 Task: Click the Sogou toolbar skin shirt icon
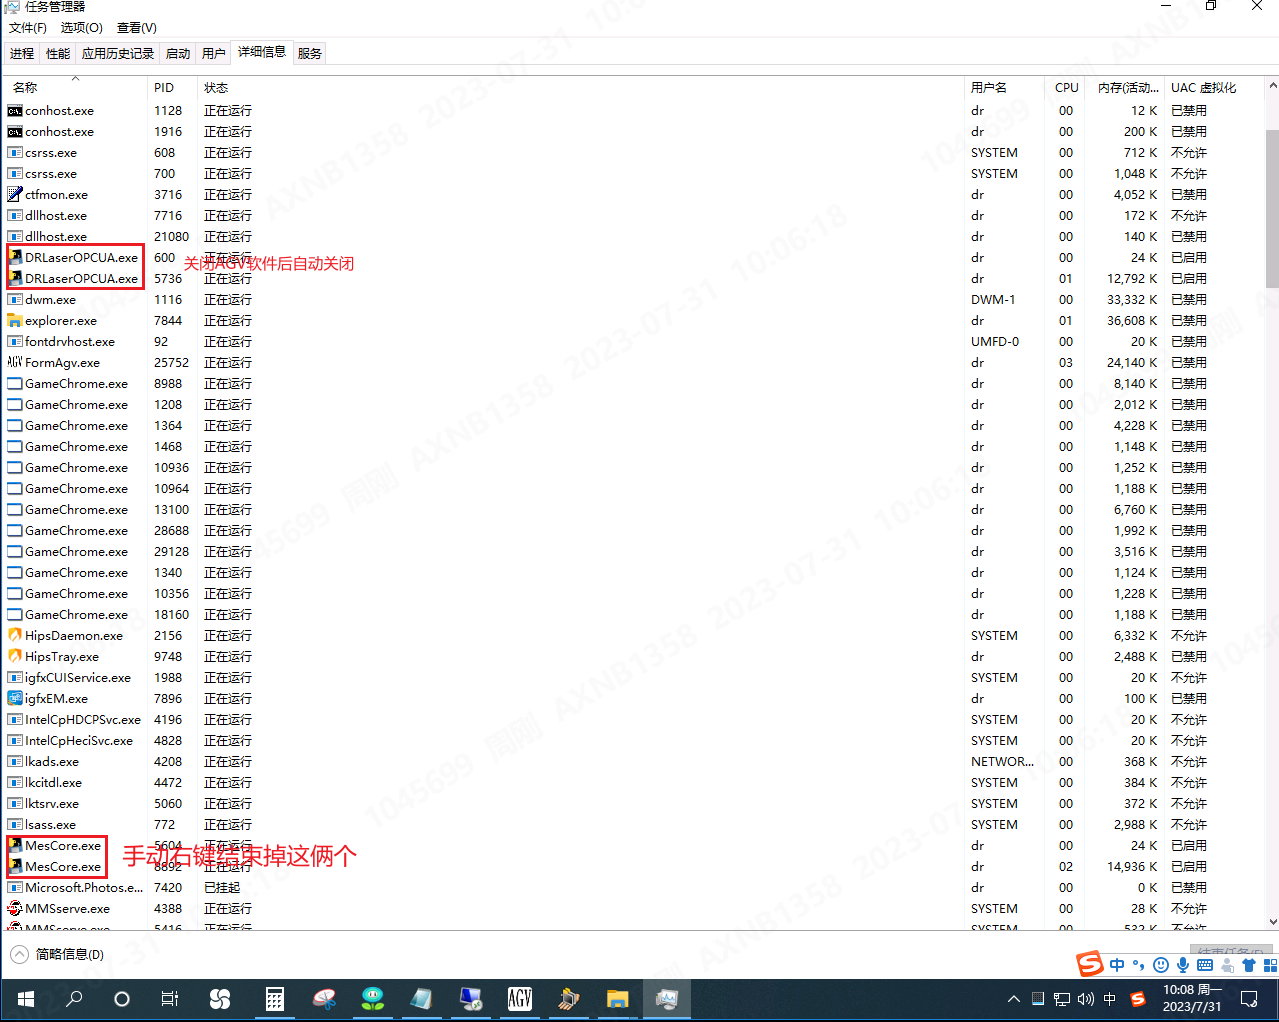1249,965
